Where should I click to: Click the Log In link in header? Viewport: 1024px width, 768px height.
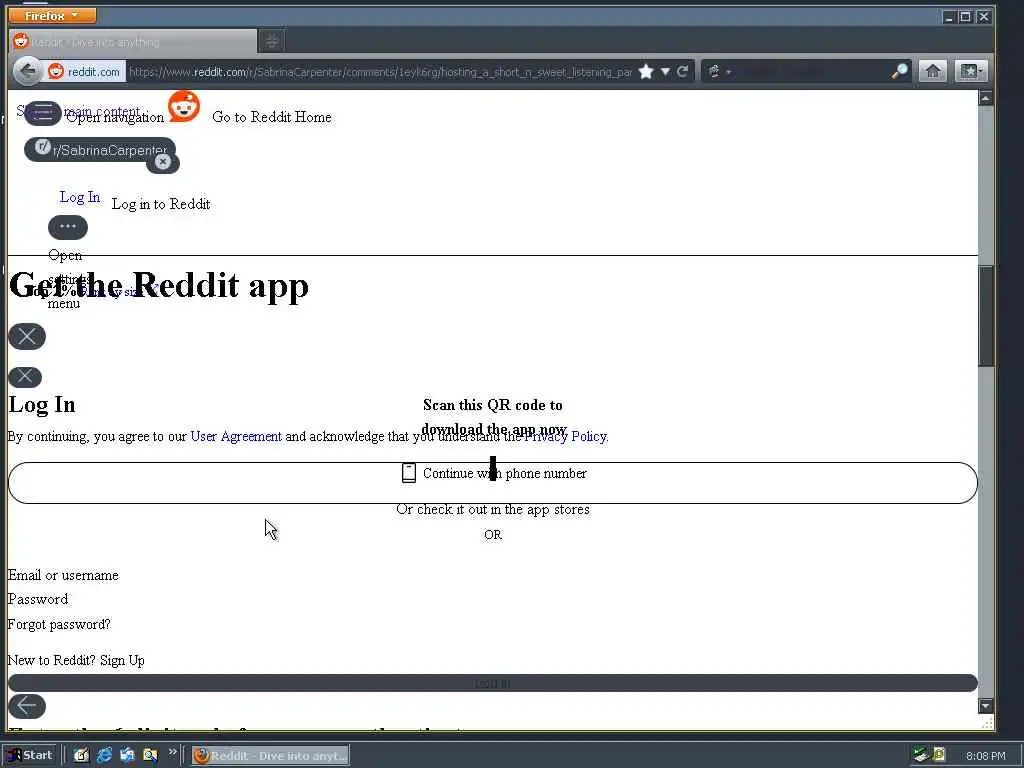tap(80, 197)
